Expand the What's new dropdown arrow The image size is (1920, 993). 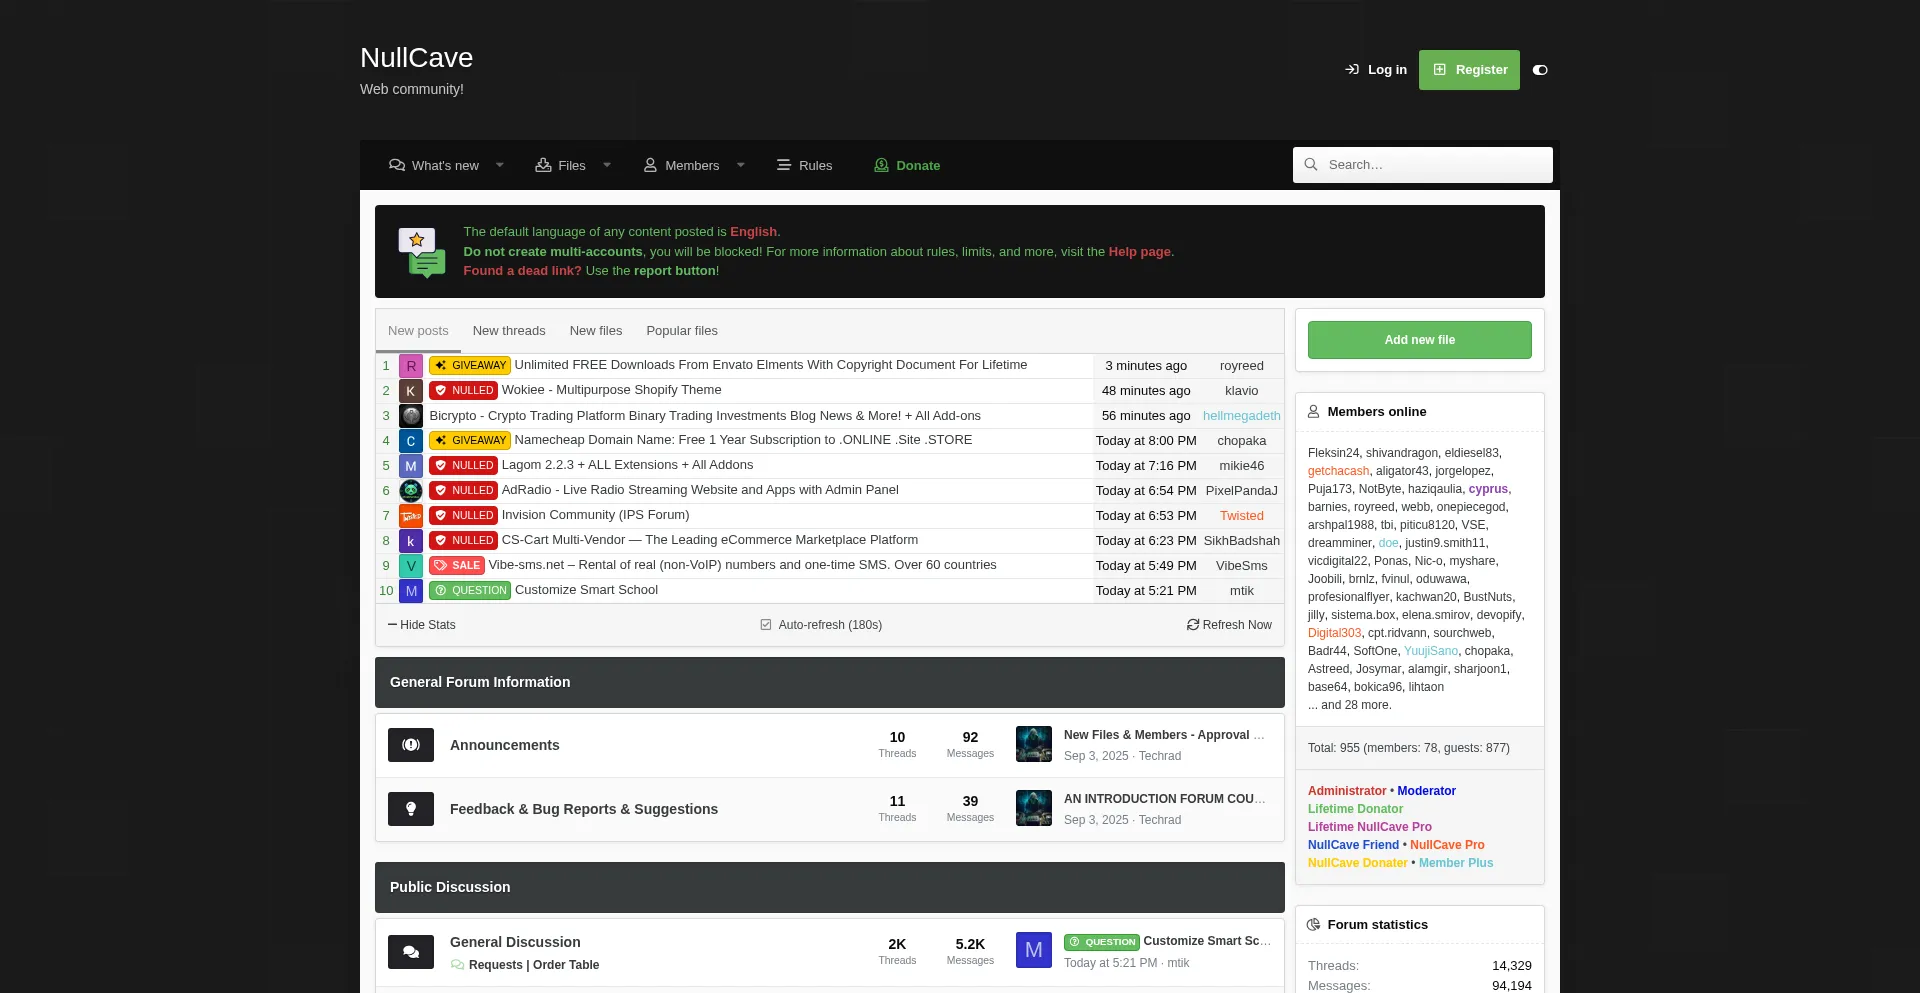(500, 165)
